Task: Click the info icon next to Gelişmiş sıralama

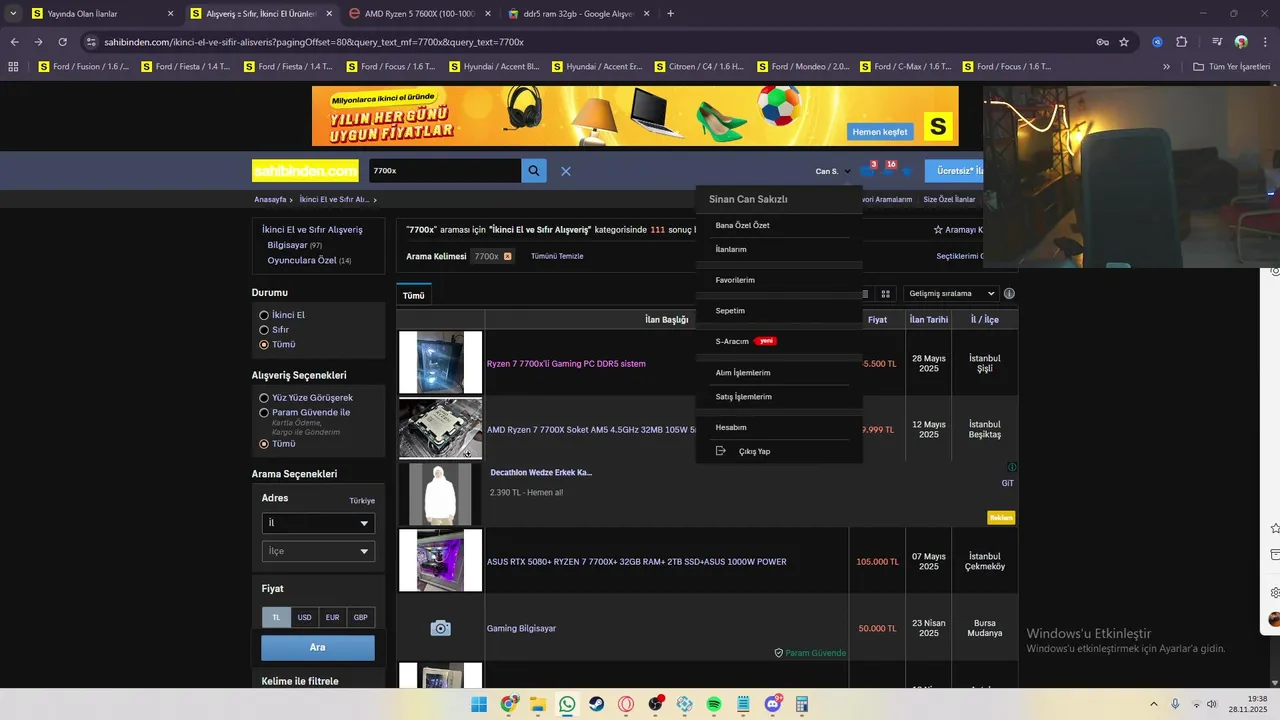Action: point(1009,294)
